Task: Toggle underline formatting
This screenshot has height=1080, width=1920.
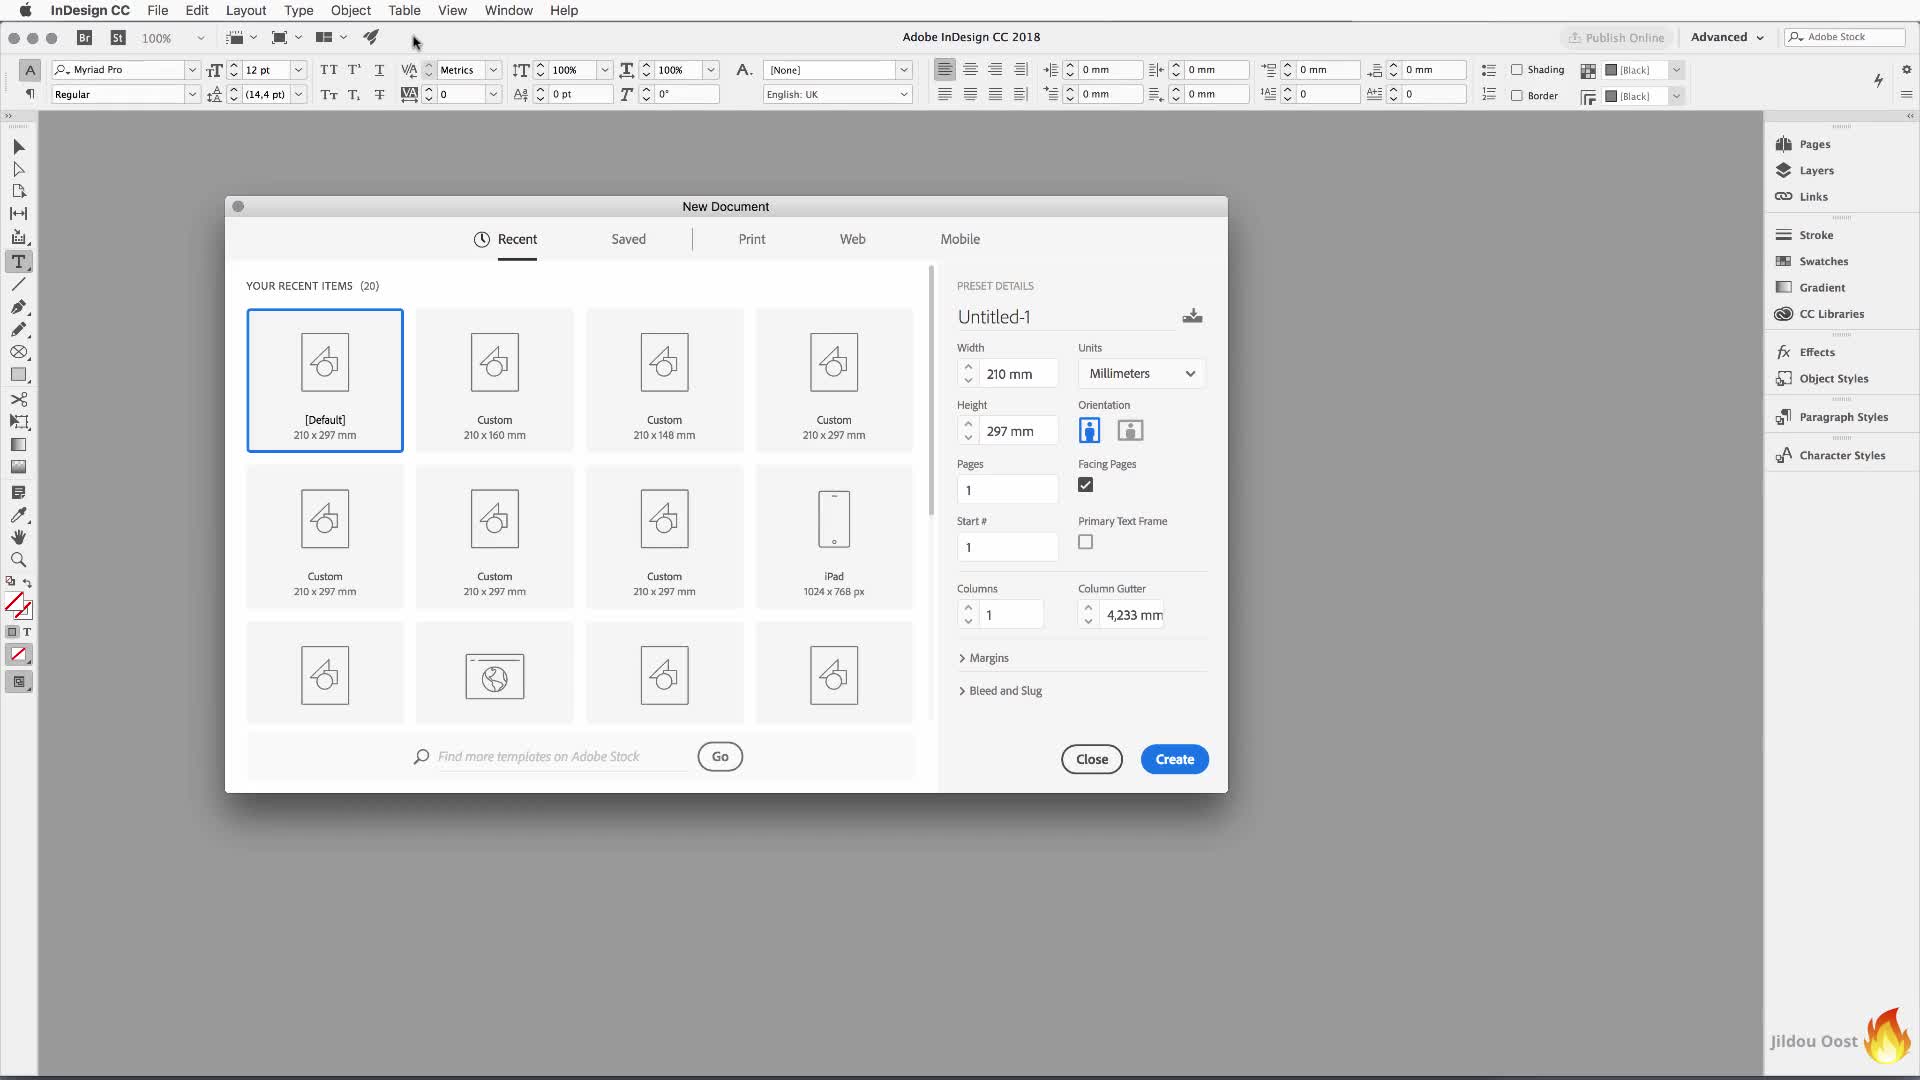Action: tap(379, 70)
